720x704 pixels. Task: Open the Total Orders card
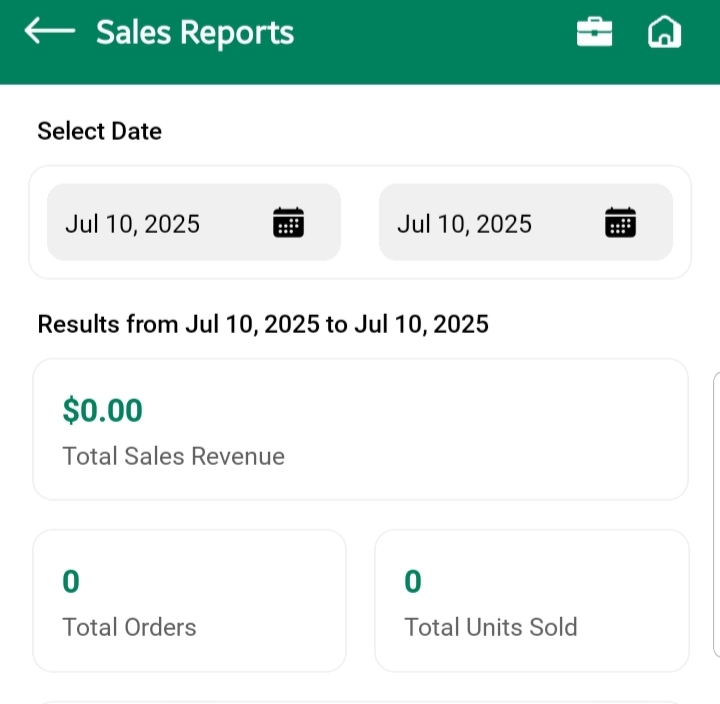(189, 600)
